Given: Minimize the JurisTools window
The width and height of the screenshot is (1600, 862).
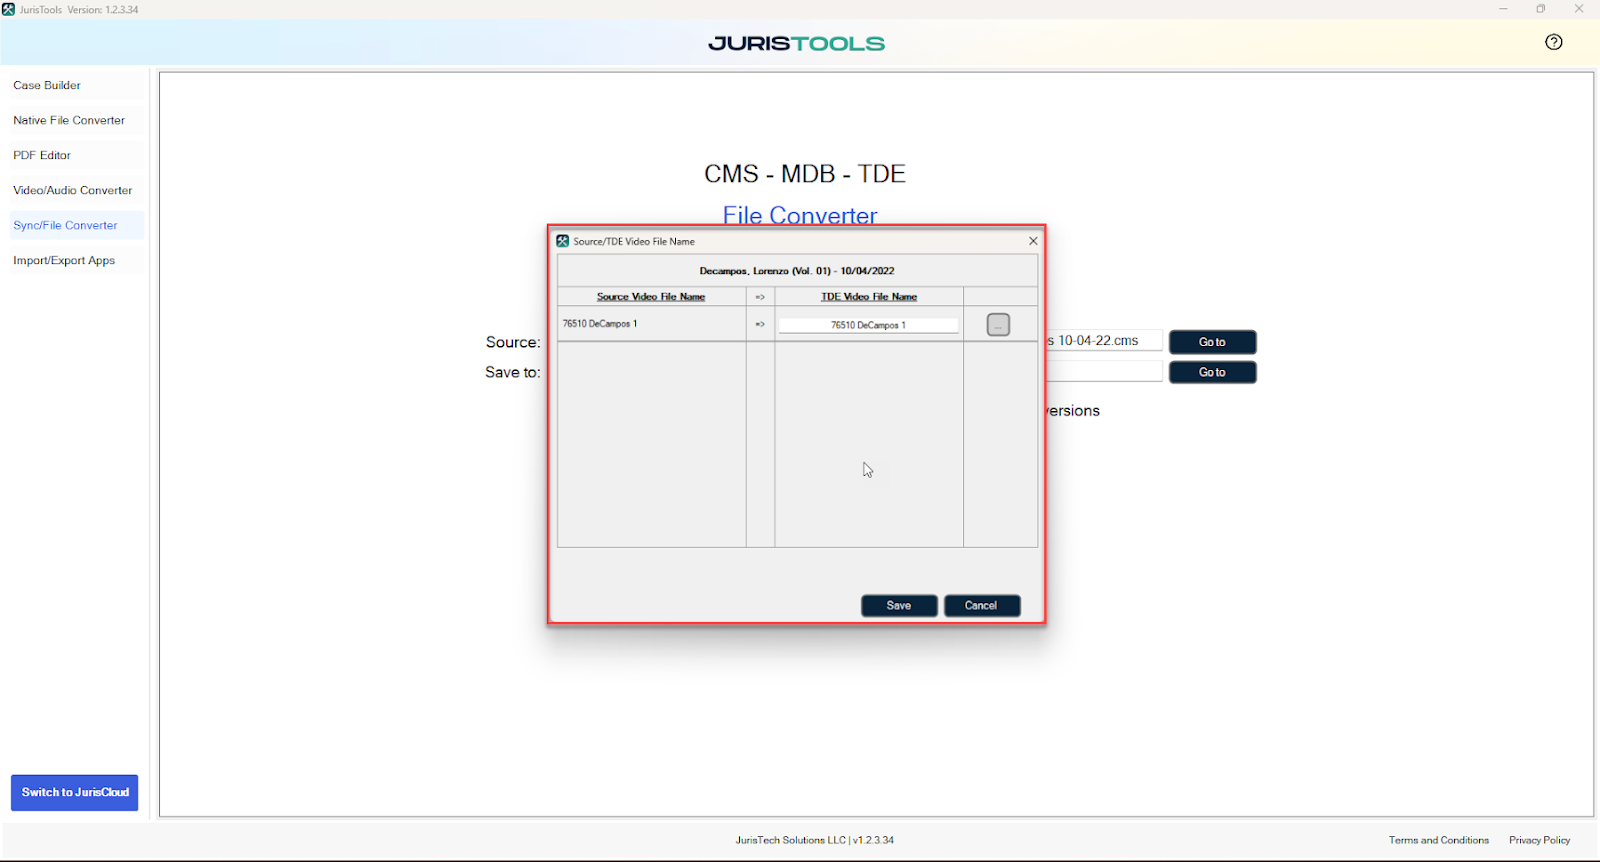Looking at the screenshot, I should pyautogui.click(x=1503, y=9).
